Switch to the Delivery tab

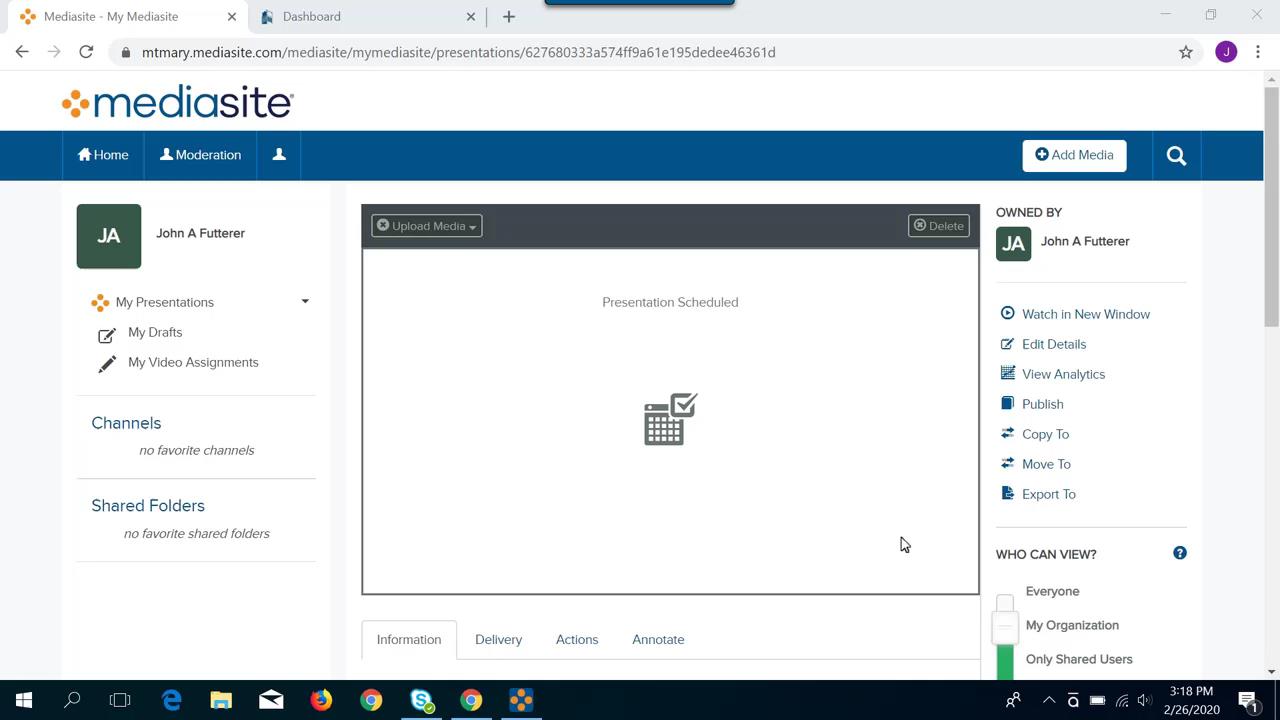coord(498,640)
